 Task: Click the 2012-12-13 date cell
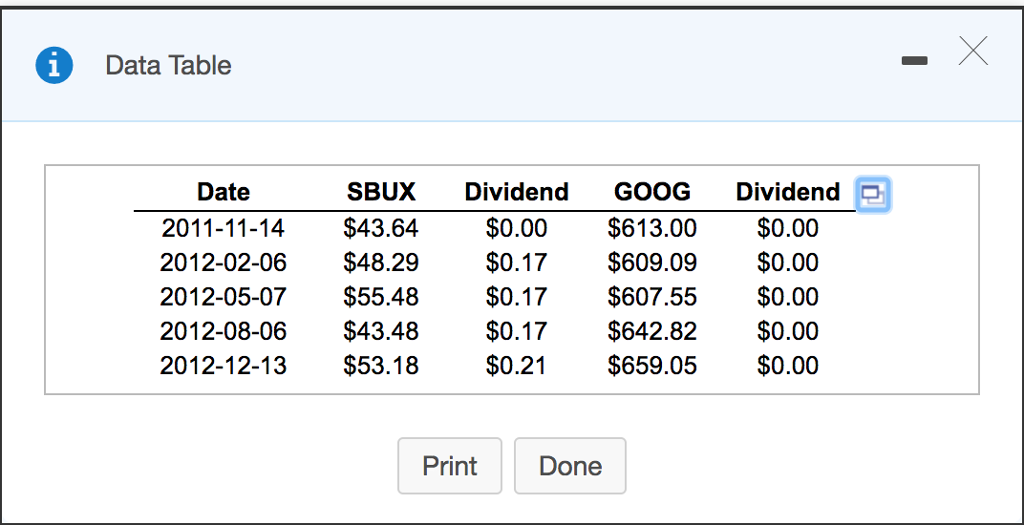pyautogui.click(x=223, y=365)
